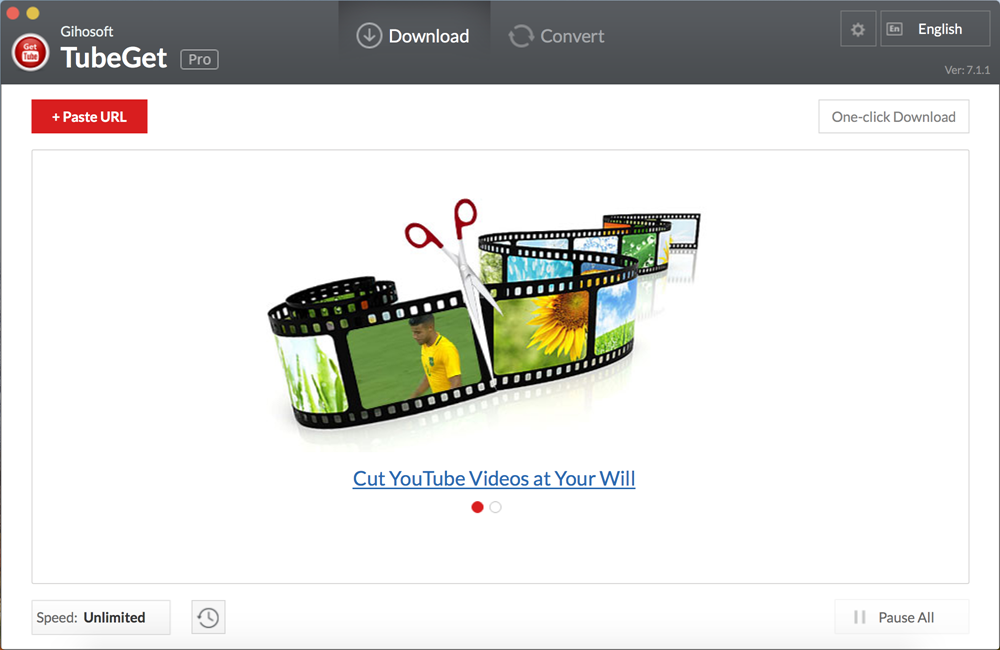
Task: Click the download history clock icon
Action: 208,617
